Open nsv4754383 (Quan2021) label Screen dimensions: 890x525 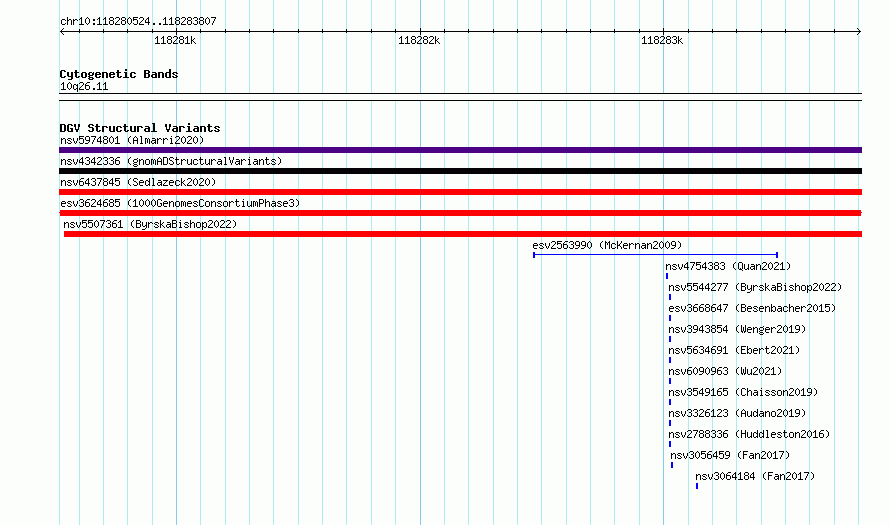pos(728,266)
